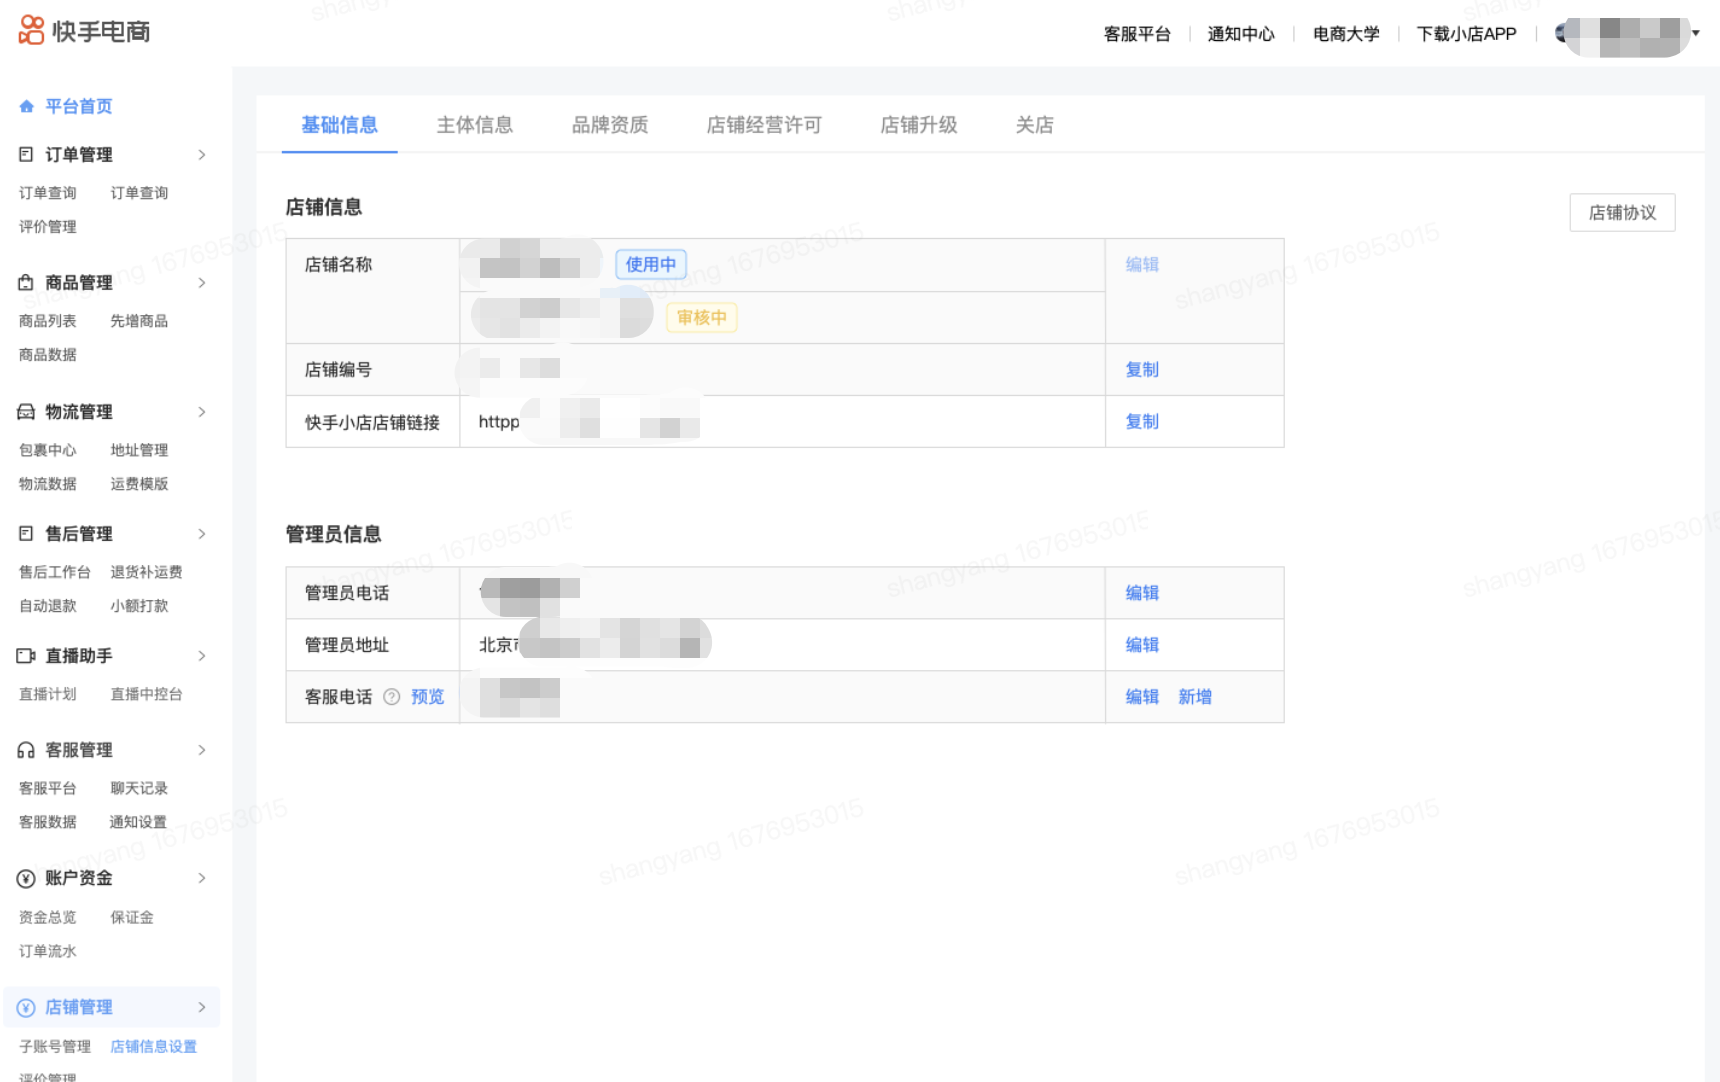
Task: Open the account dropdown arrow at top right
Action: pyautogui.click(x=1696, y=33)
